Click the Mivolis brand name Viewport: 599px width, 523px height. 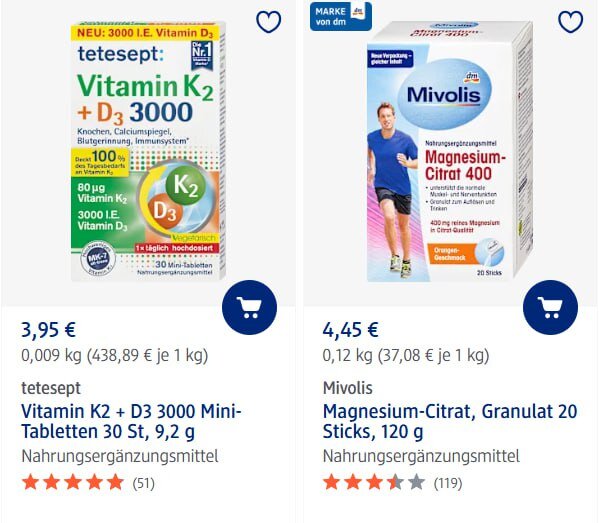pos(348,388)
